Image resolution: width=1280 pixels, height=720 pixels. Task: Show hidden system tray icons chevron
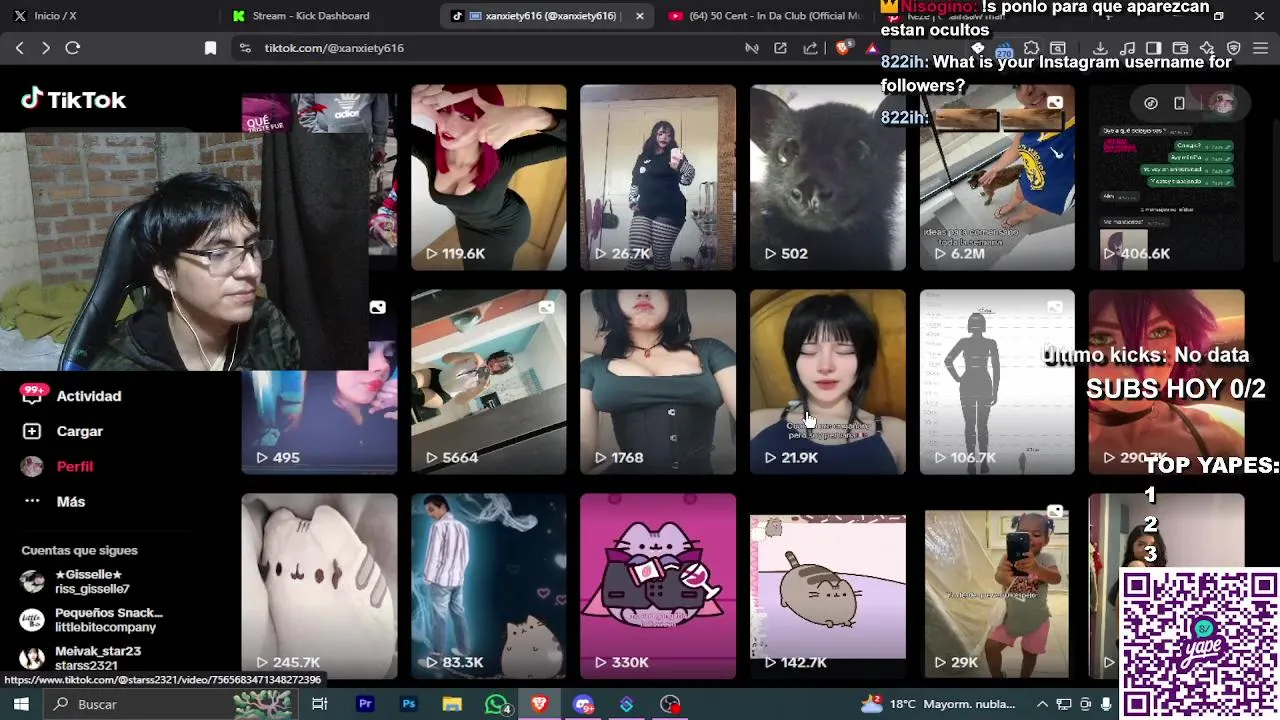tap(1042, 704)
